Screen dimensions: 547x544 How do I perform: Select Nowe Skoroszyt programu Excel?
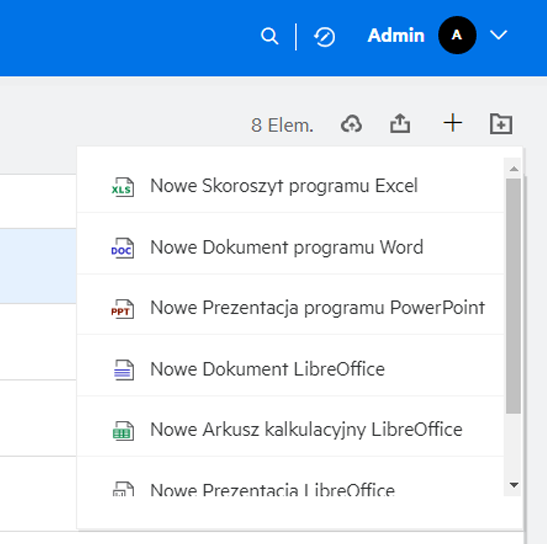[290, 186]
